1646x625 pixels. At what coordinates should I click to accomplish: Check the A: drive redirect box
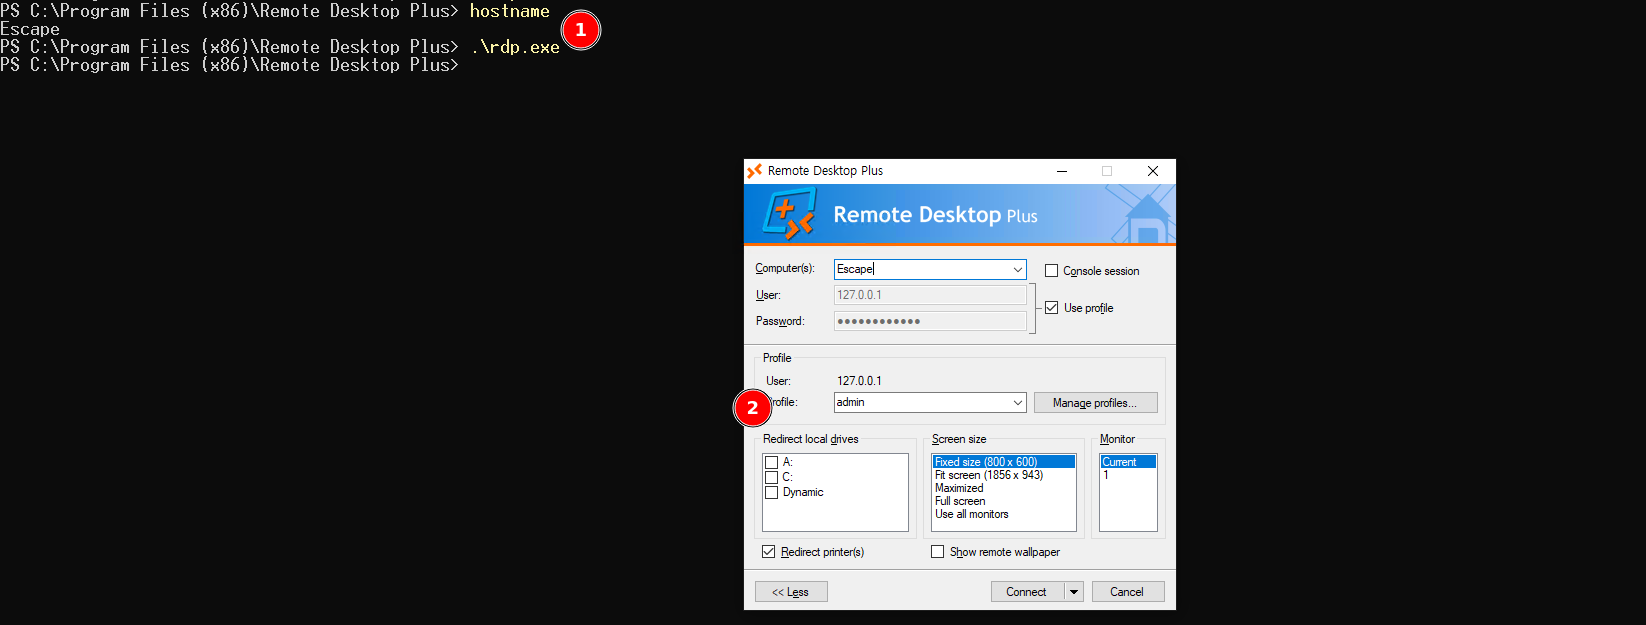[x=771, y=462]
